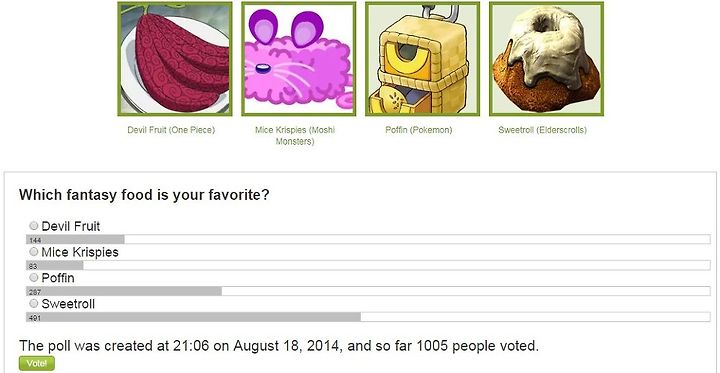
Task: Click the Poffin (Pokemon) caption link
Action: point(419,130)
